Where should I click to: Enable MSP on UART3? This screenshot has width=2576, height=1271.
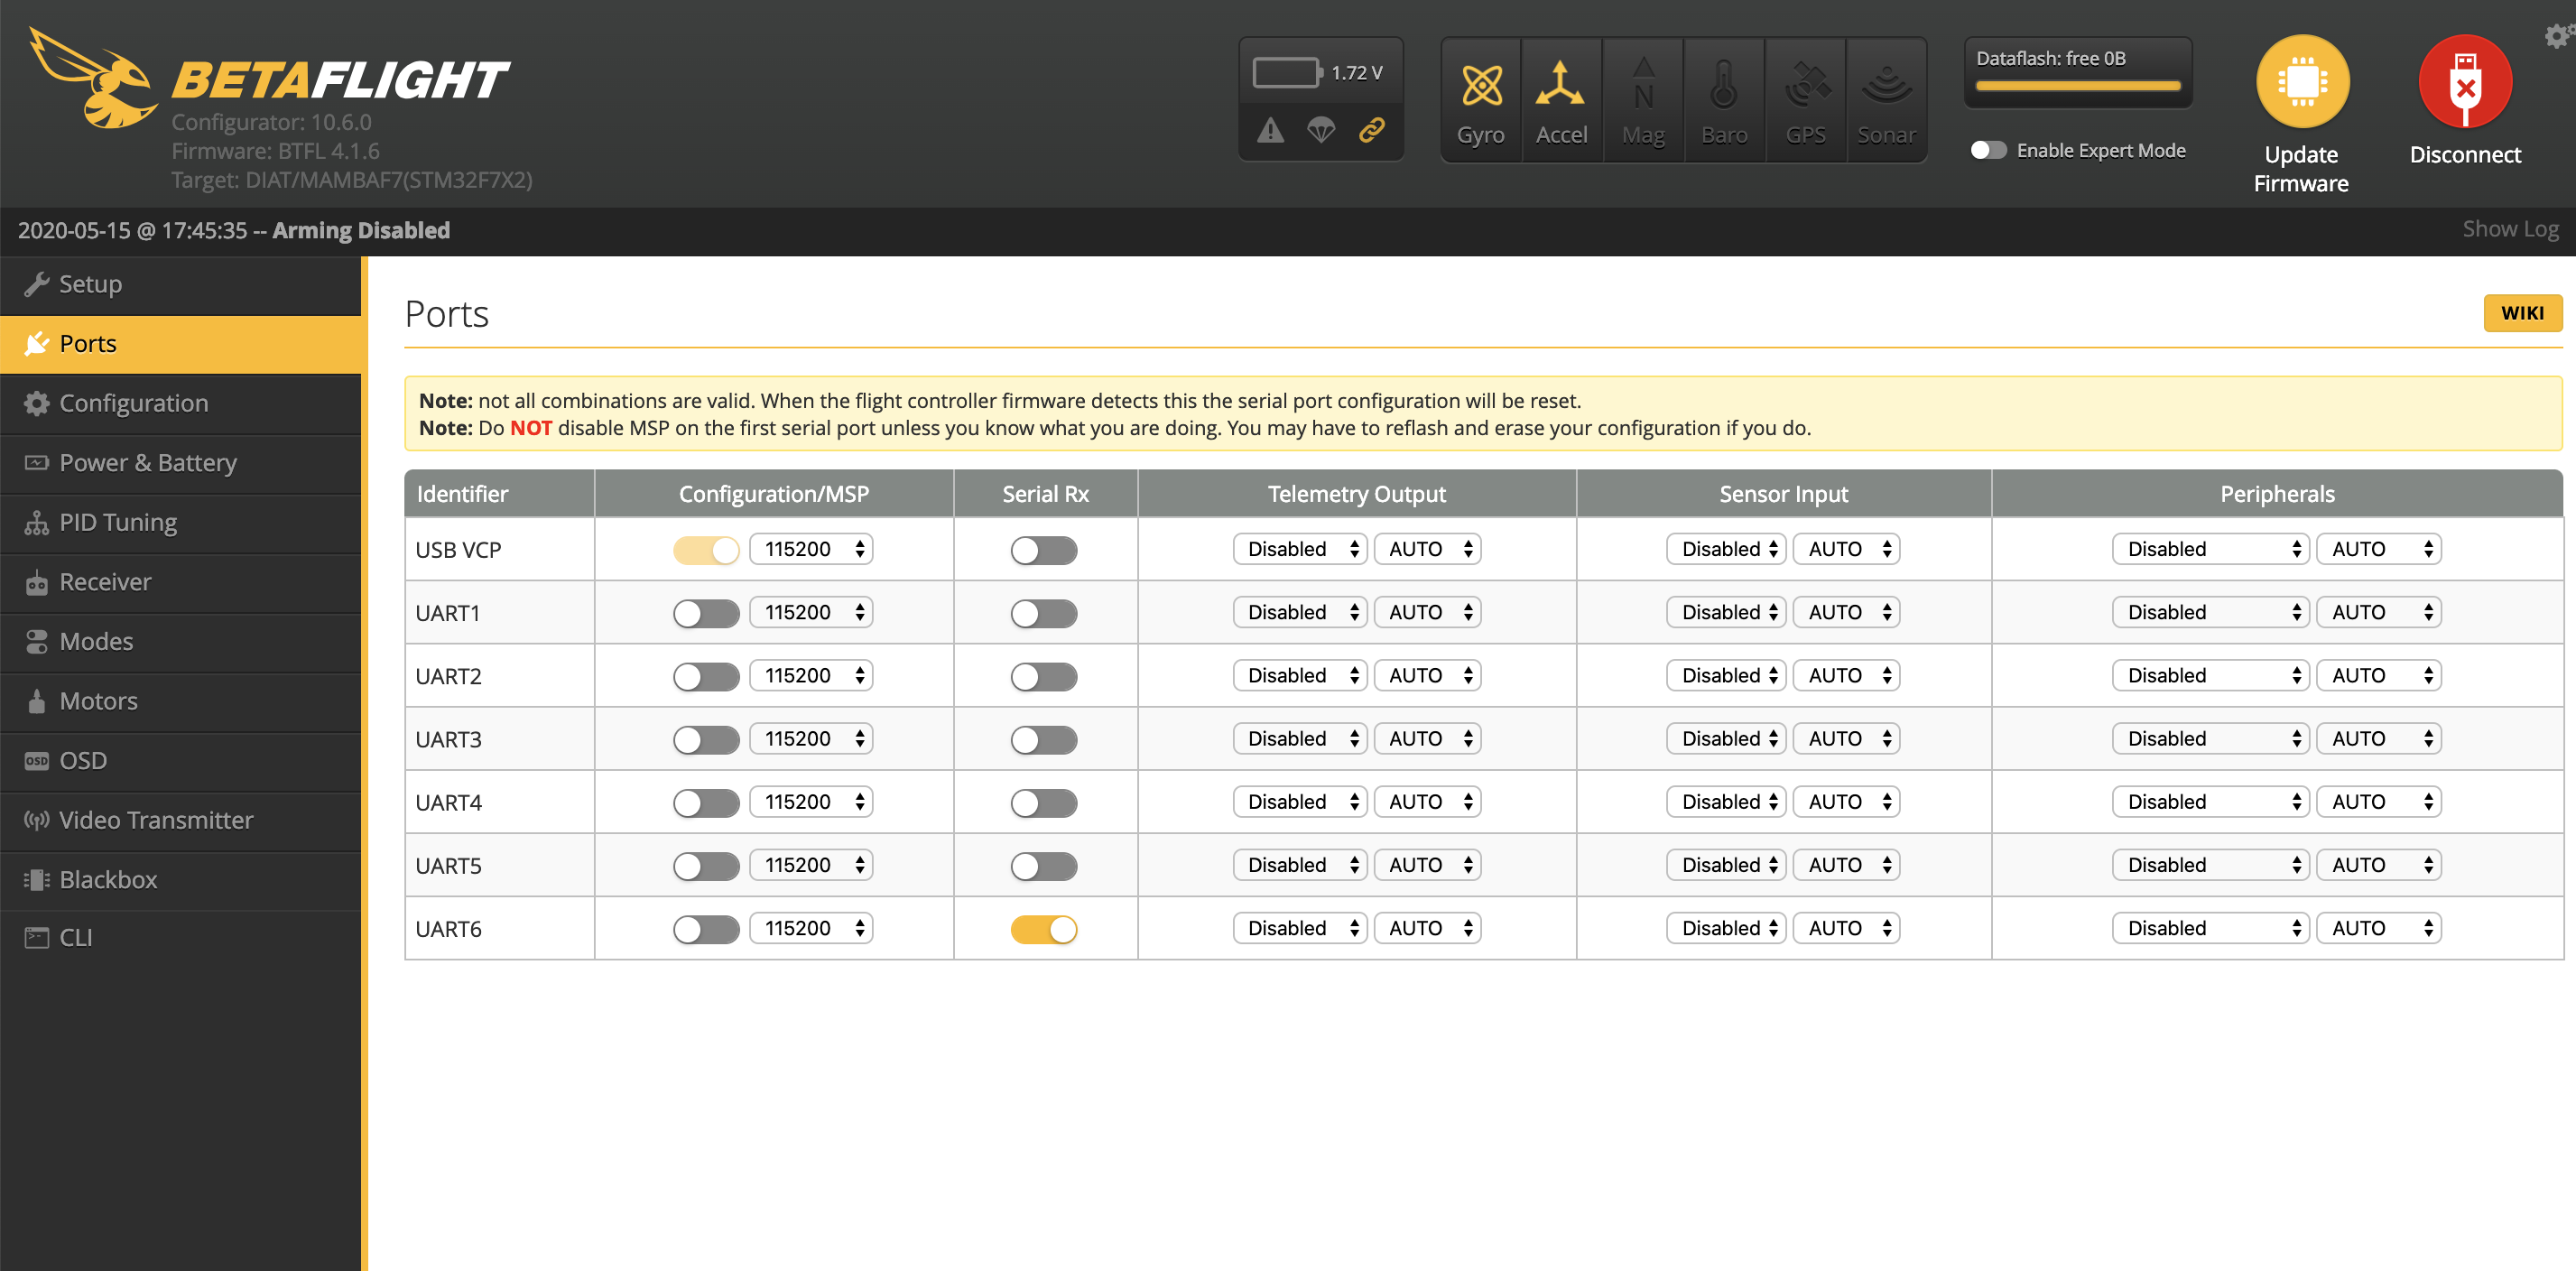coord(706,740)
